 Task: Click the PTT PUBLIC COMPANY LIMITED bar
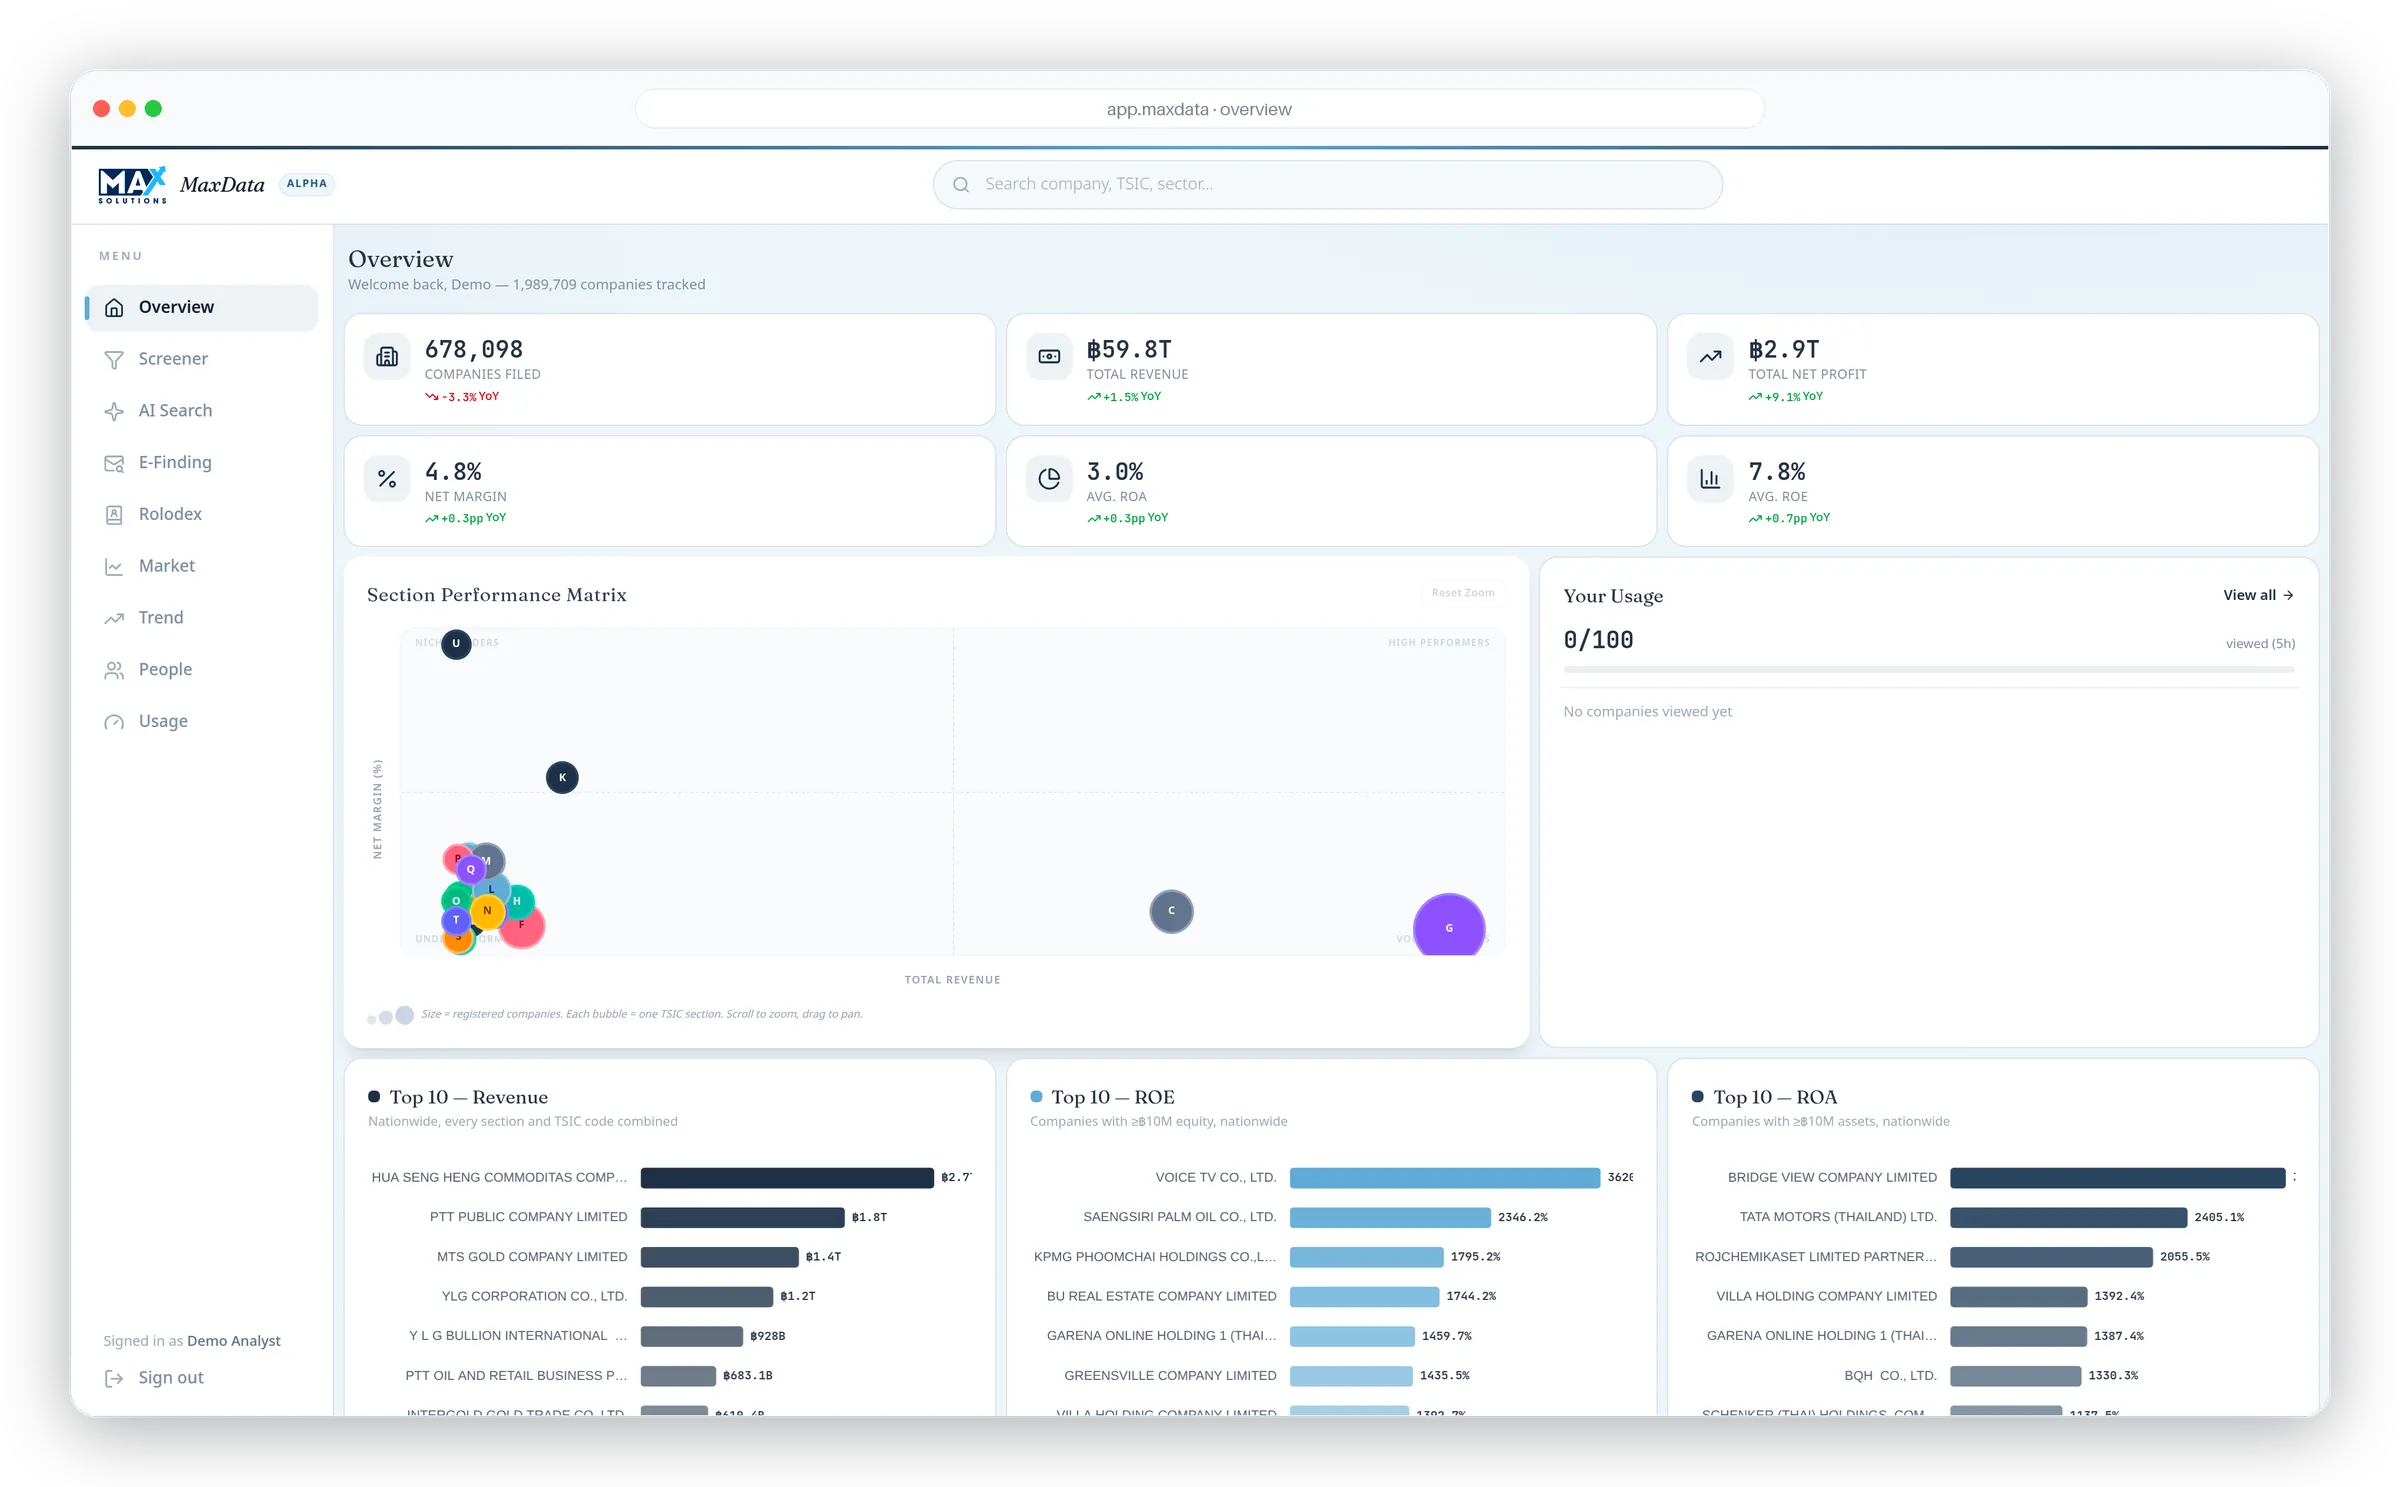[742, 1218]
